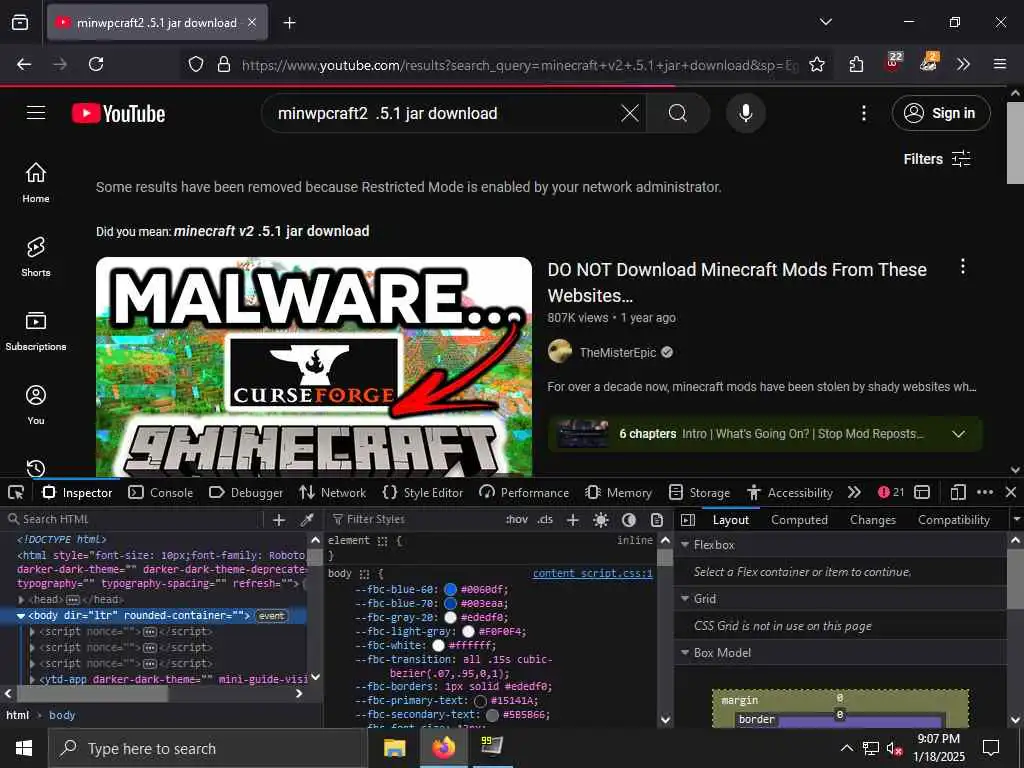Expand the 6 chapters dropdown
Image resolution: width=1024 pixels, height=768 pixels.
click(x=958, y=434)
